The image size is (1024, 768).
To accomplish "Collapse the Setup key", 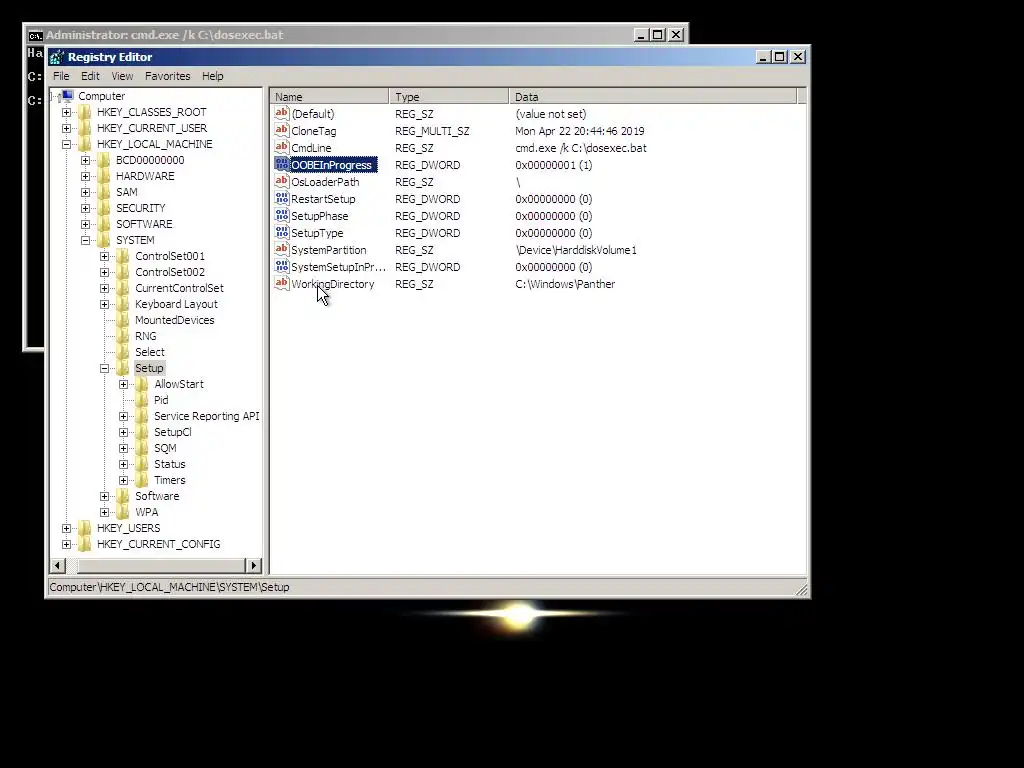I will pyautogui.click(x=104, y=368).
